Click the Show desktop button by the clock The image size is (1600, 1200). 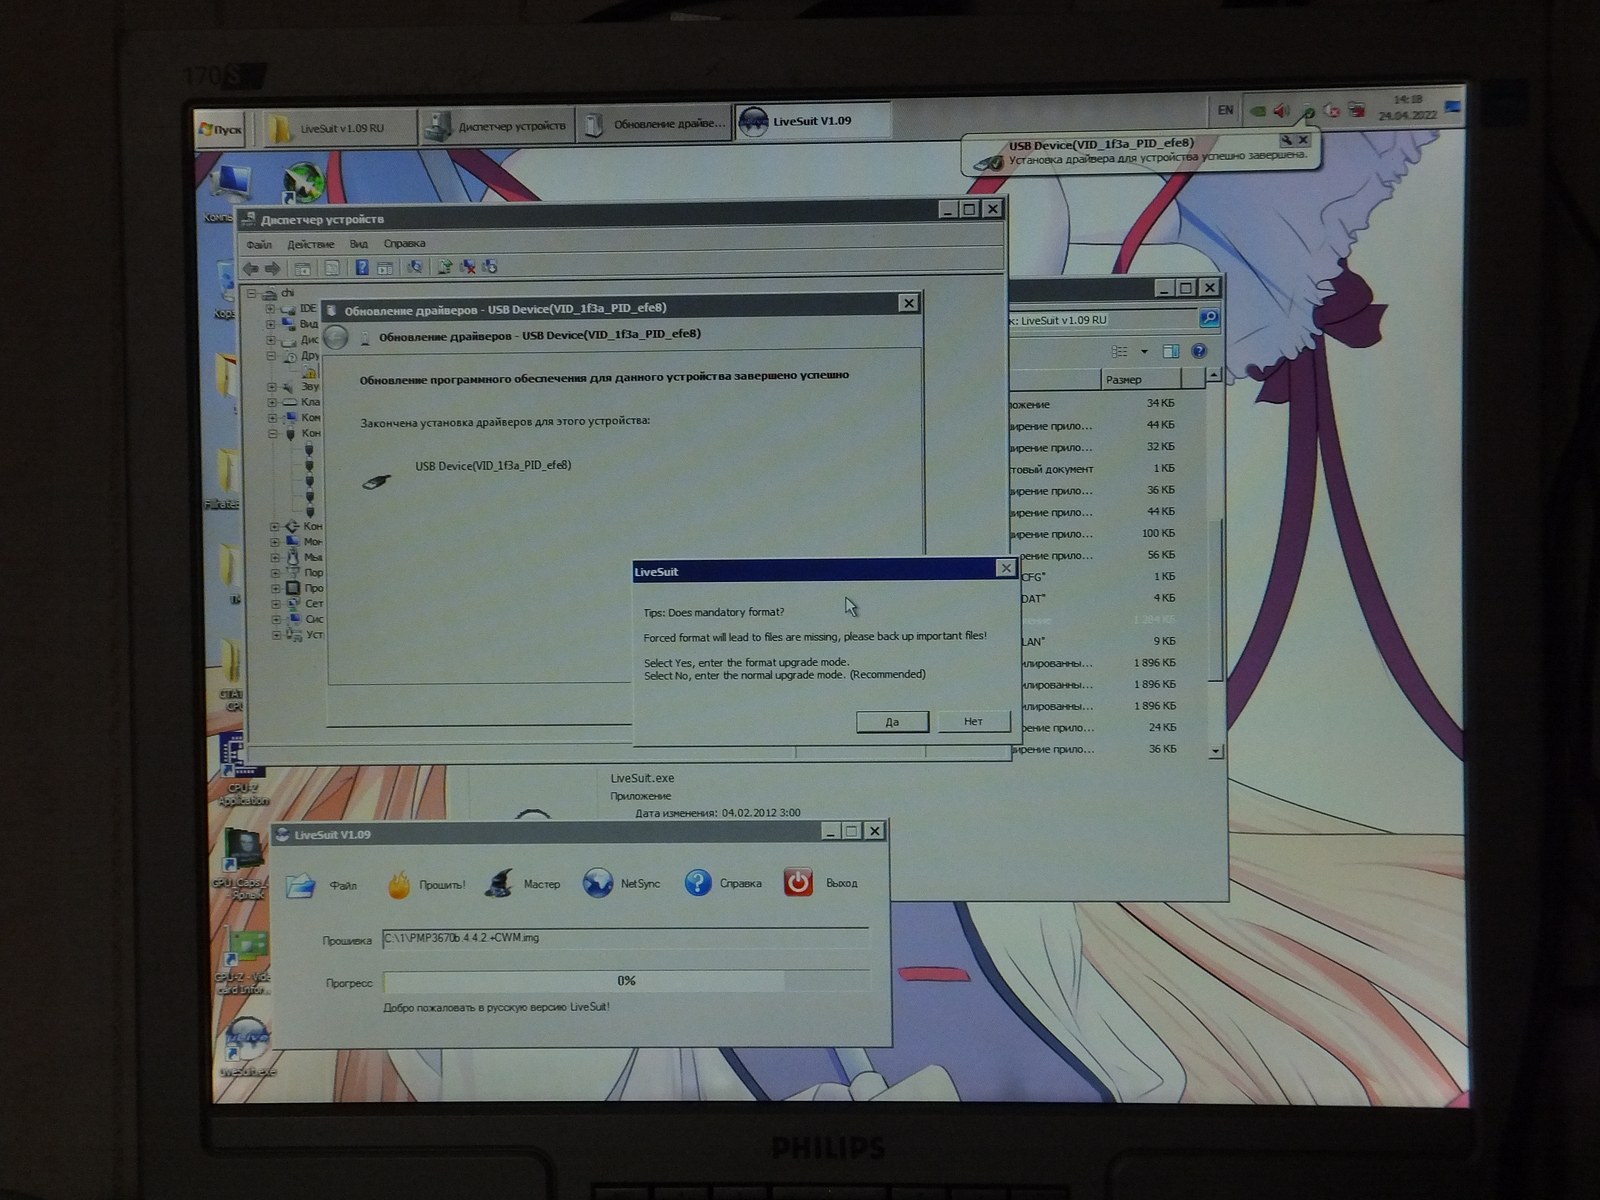(1453, 106)
